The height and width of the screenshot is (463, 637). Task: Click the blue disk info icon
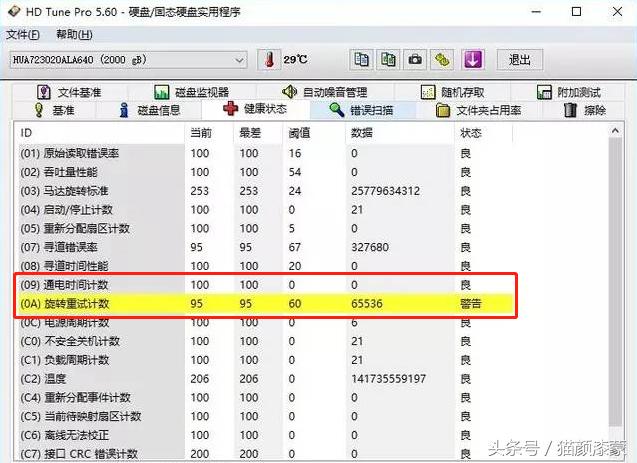tap(124, 110)
